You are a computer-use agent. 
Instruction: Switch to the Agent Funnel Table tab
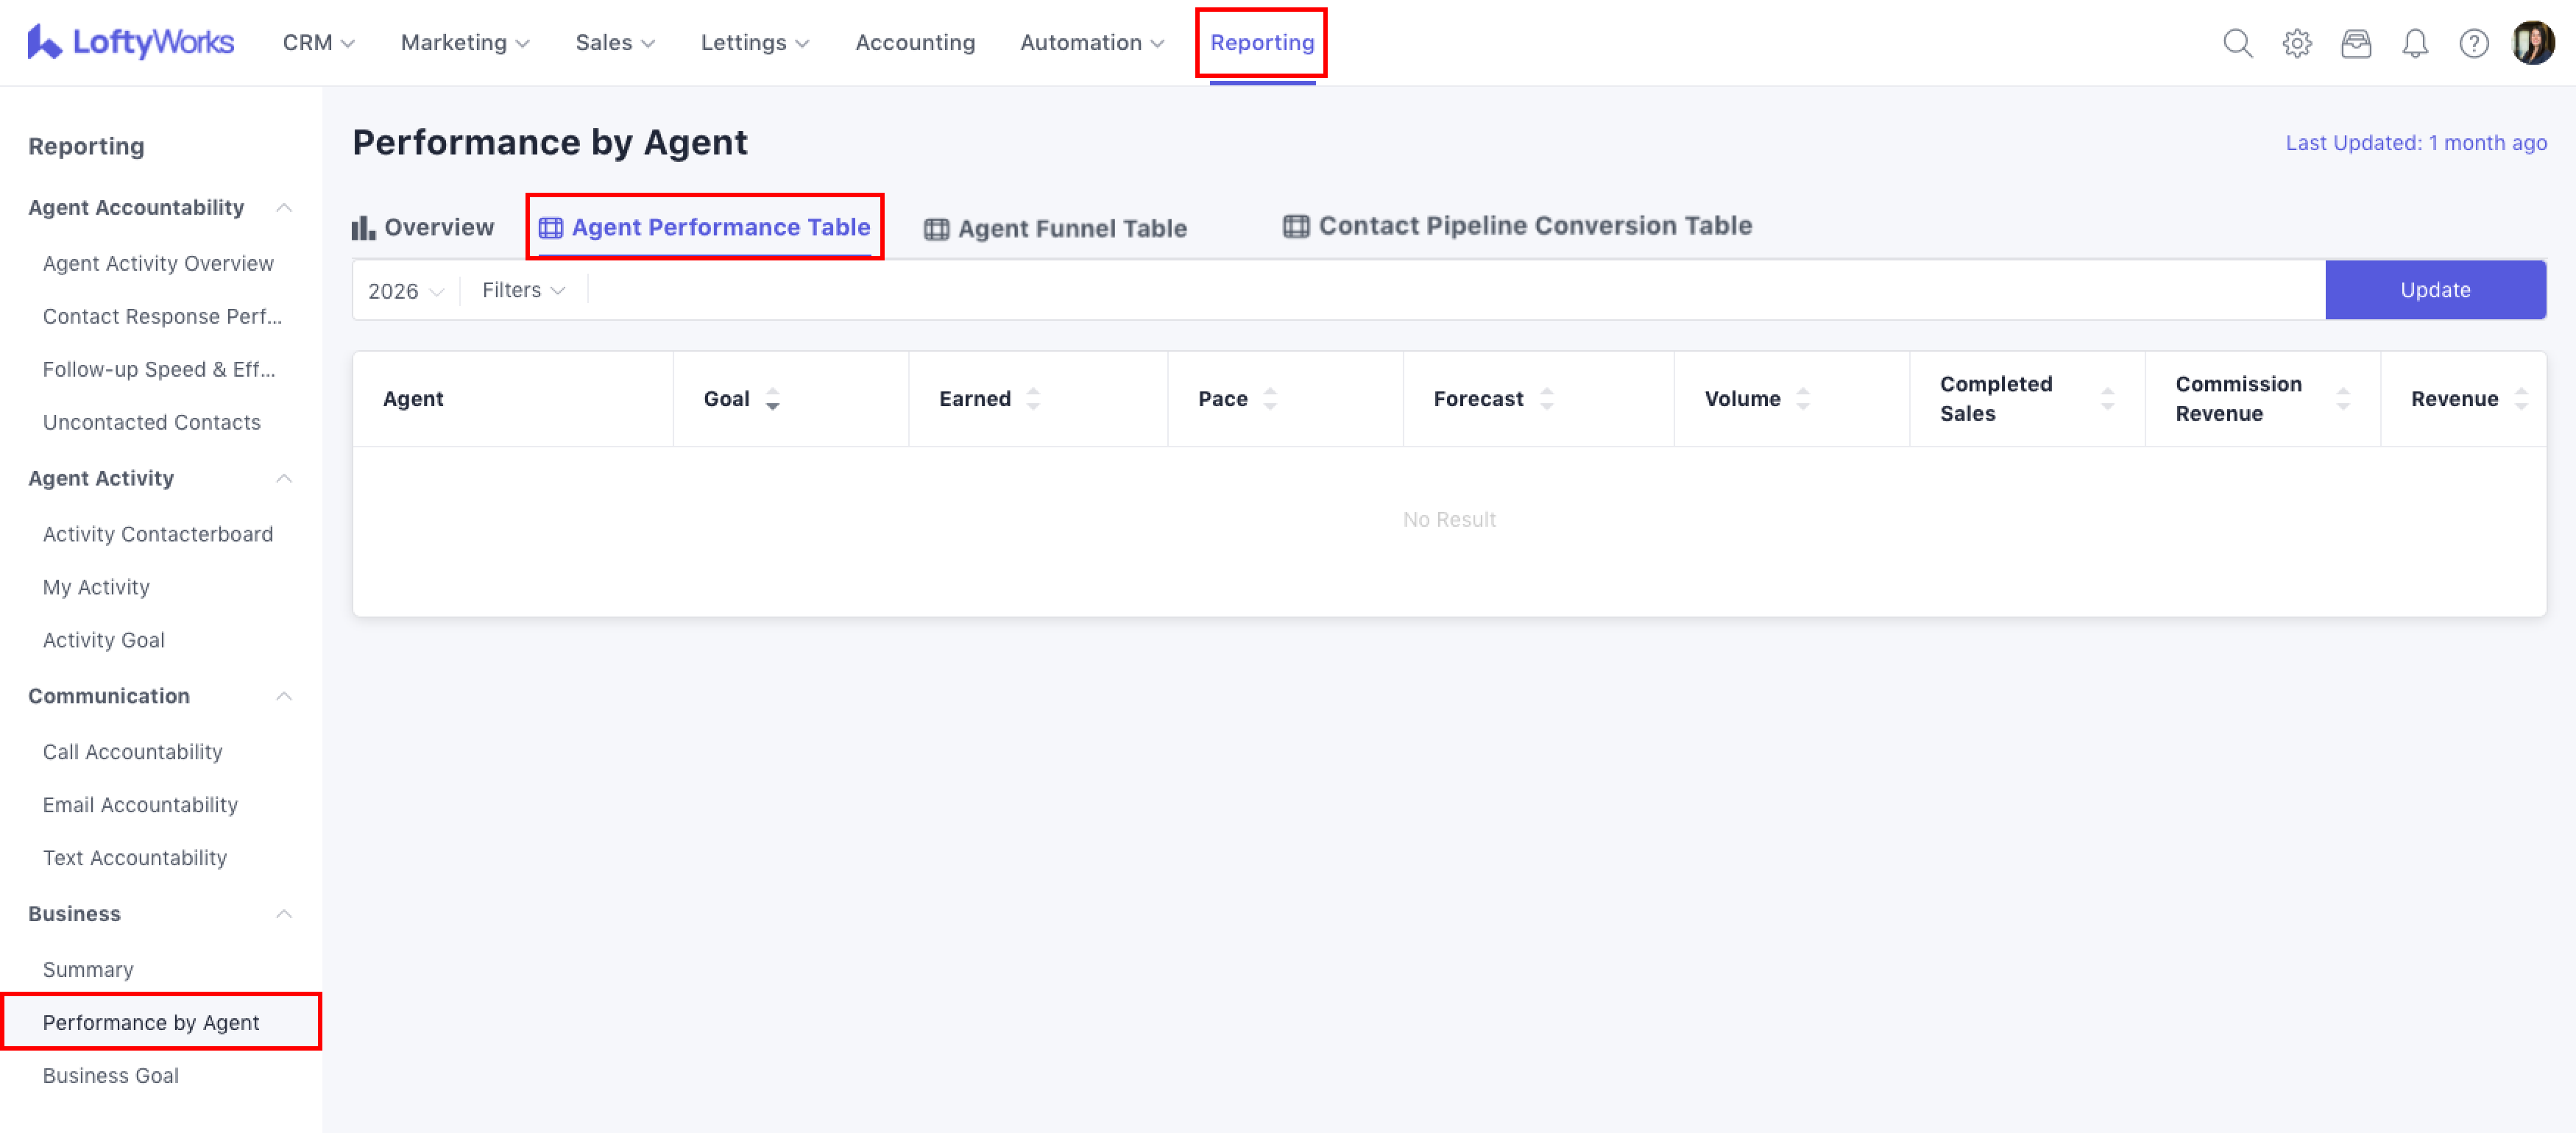coord(1055,228)
